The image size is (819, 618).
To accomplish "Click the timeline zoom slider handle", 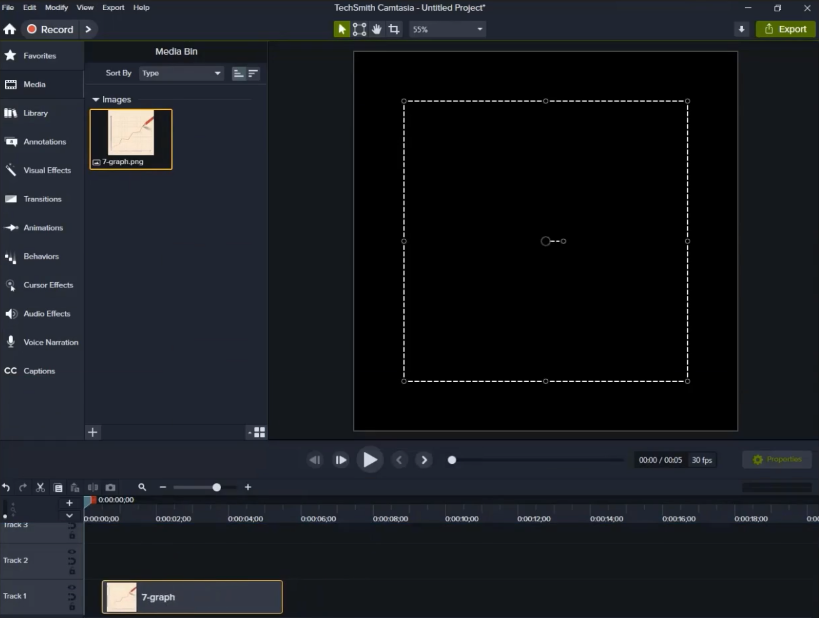I will 217,487.
